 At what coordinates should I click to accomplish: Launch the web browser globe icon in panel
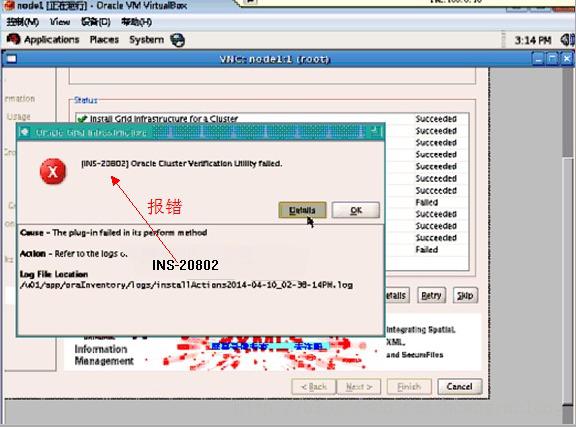click(177, 40)
